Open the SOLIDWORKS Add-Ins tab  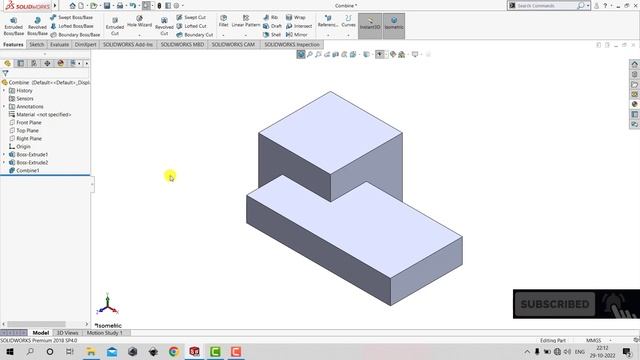(x=128, y=44)
